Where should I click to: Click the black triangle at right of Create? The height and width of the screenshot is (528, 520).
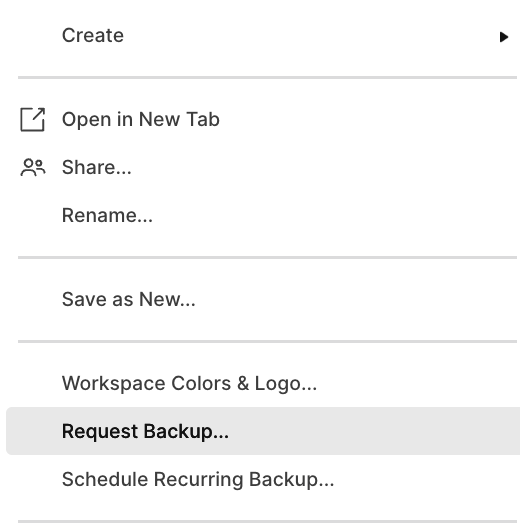tap(504, 37)
